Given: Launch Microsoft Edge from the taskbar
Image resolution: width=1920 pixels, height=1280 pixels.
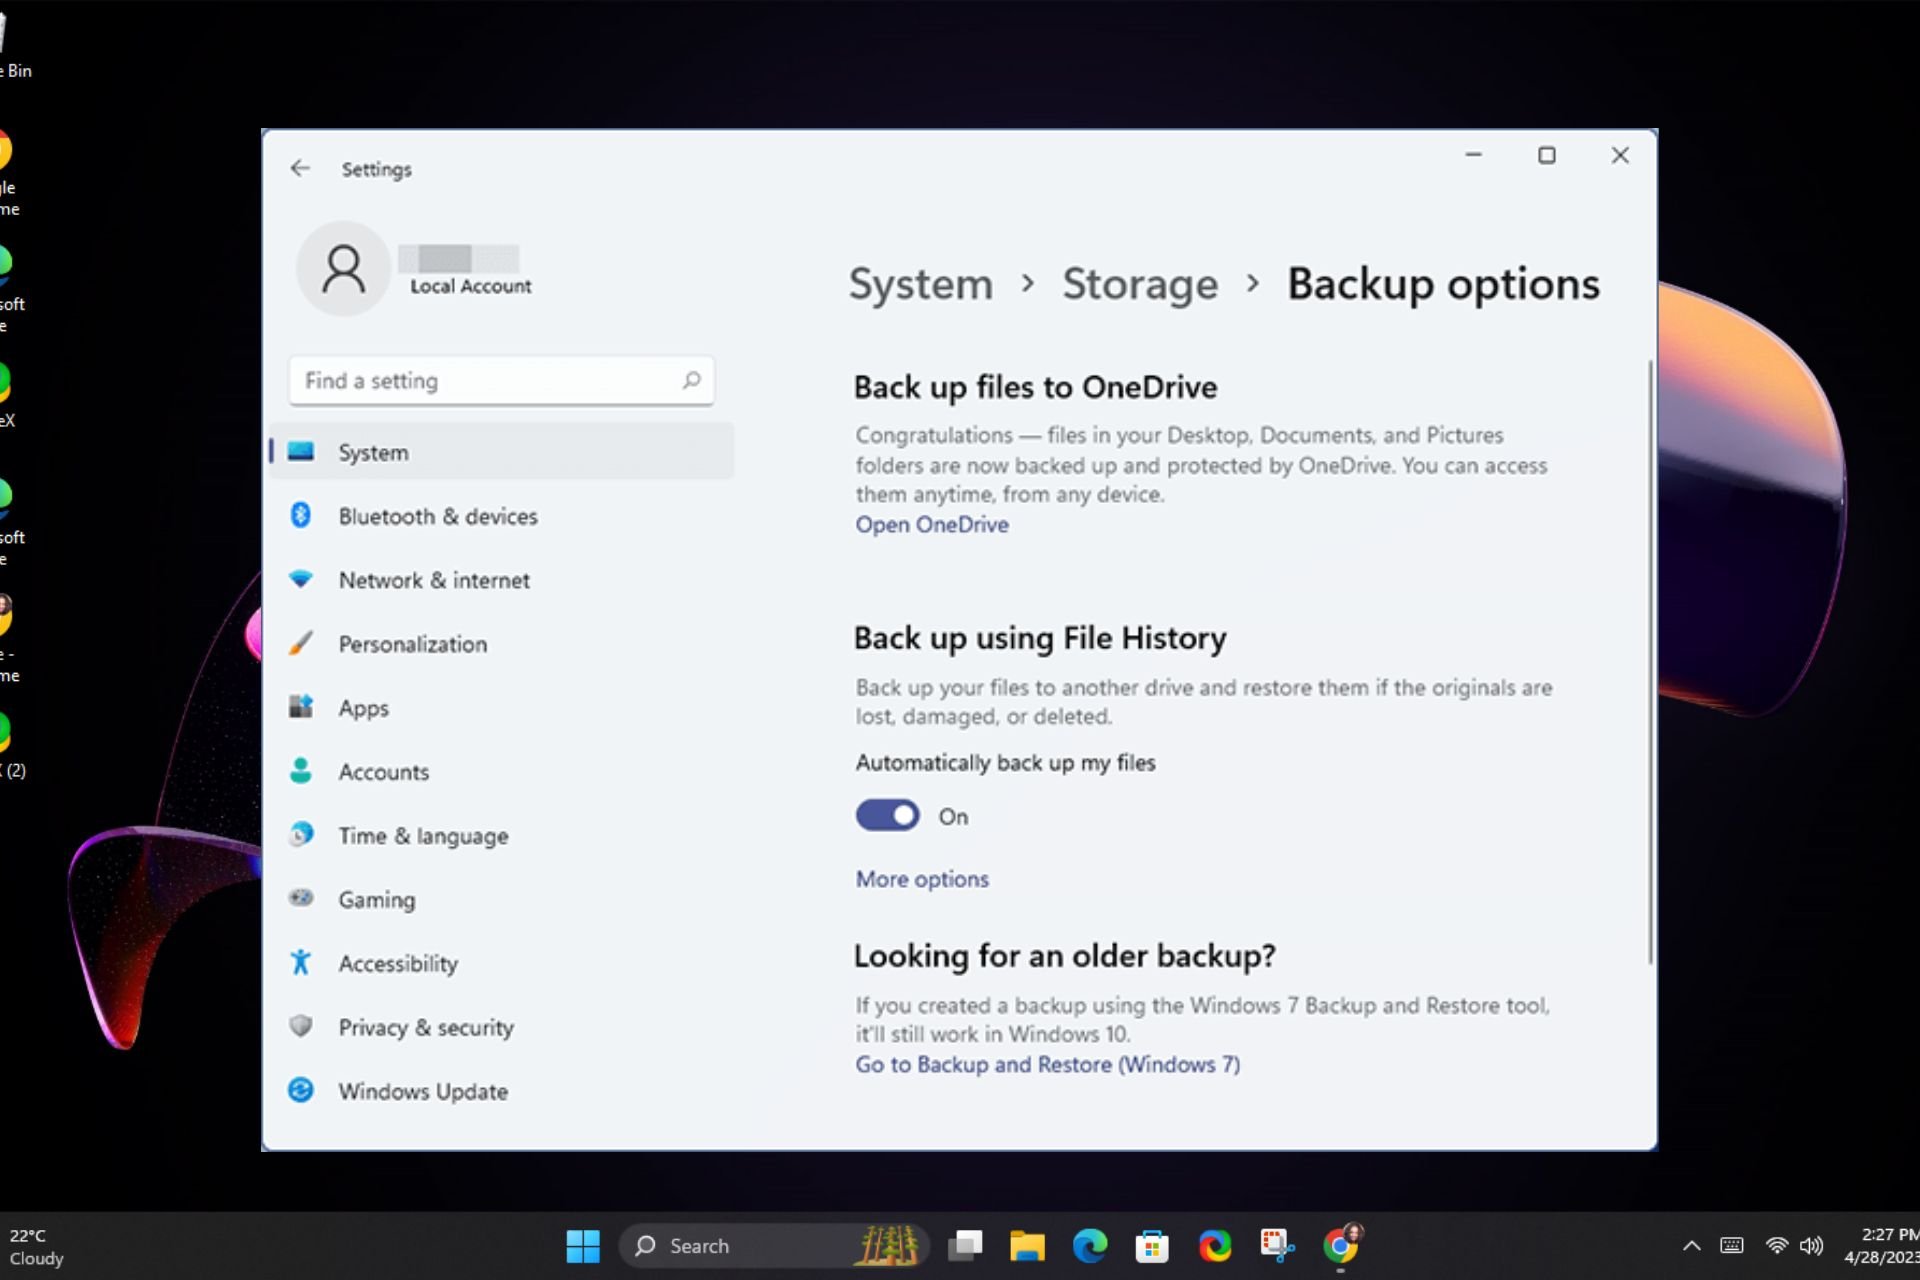Looking at the screenshot, I should (x=1090, y=1246).
